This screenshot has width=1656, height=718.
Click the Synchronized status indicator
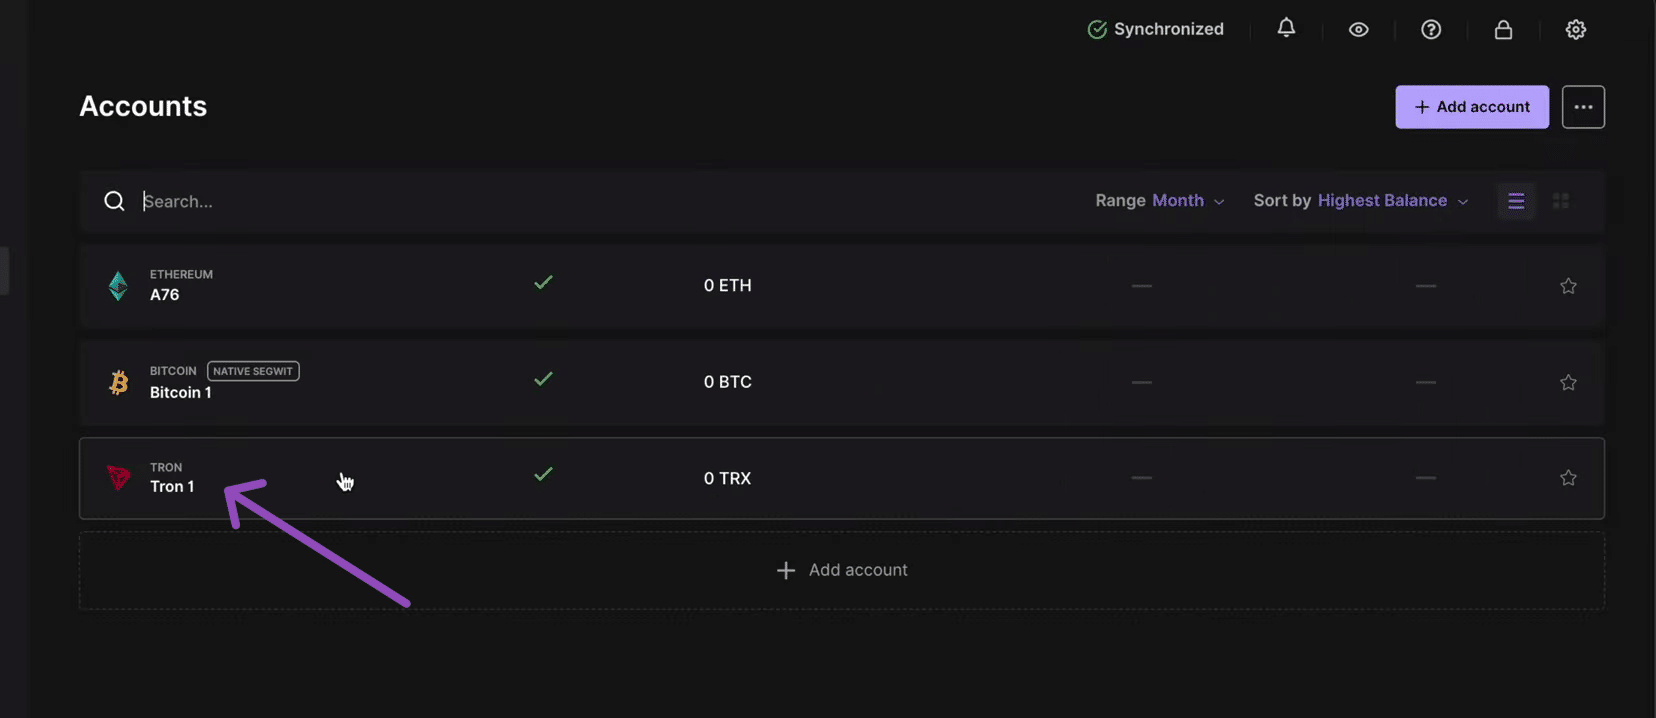coord(1156,30)
